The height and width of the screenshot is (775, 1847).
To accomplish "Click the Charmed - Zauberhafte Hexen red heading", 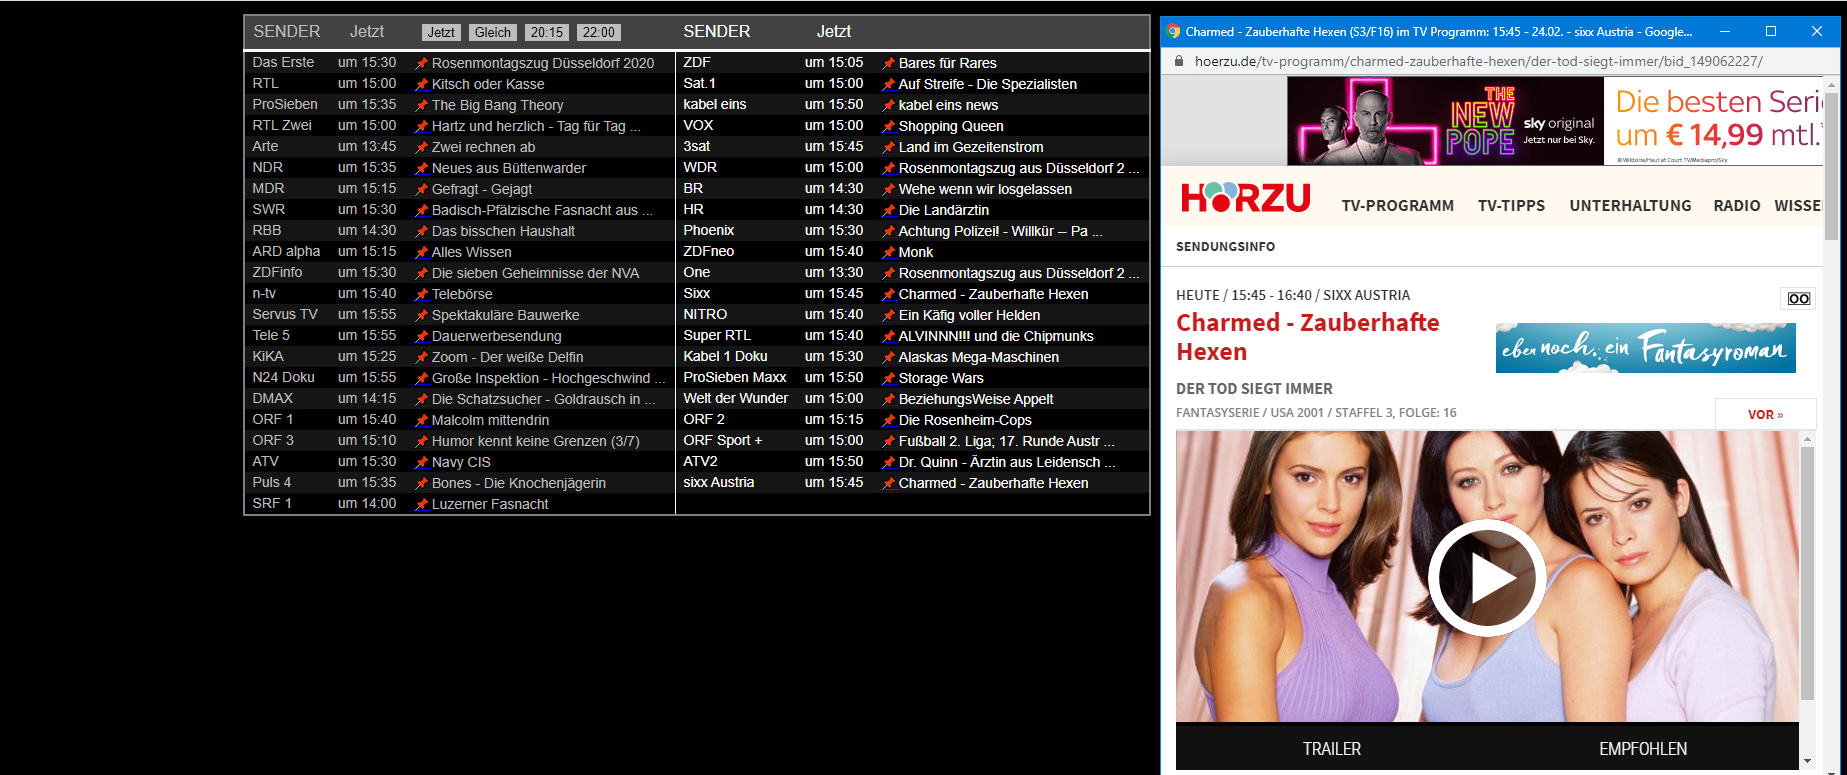I will click(x=1307, y=337).
